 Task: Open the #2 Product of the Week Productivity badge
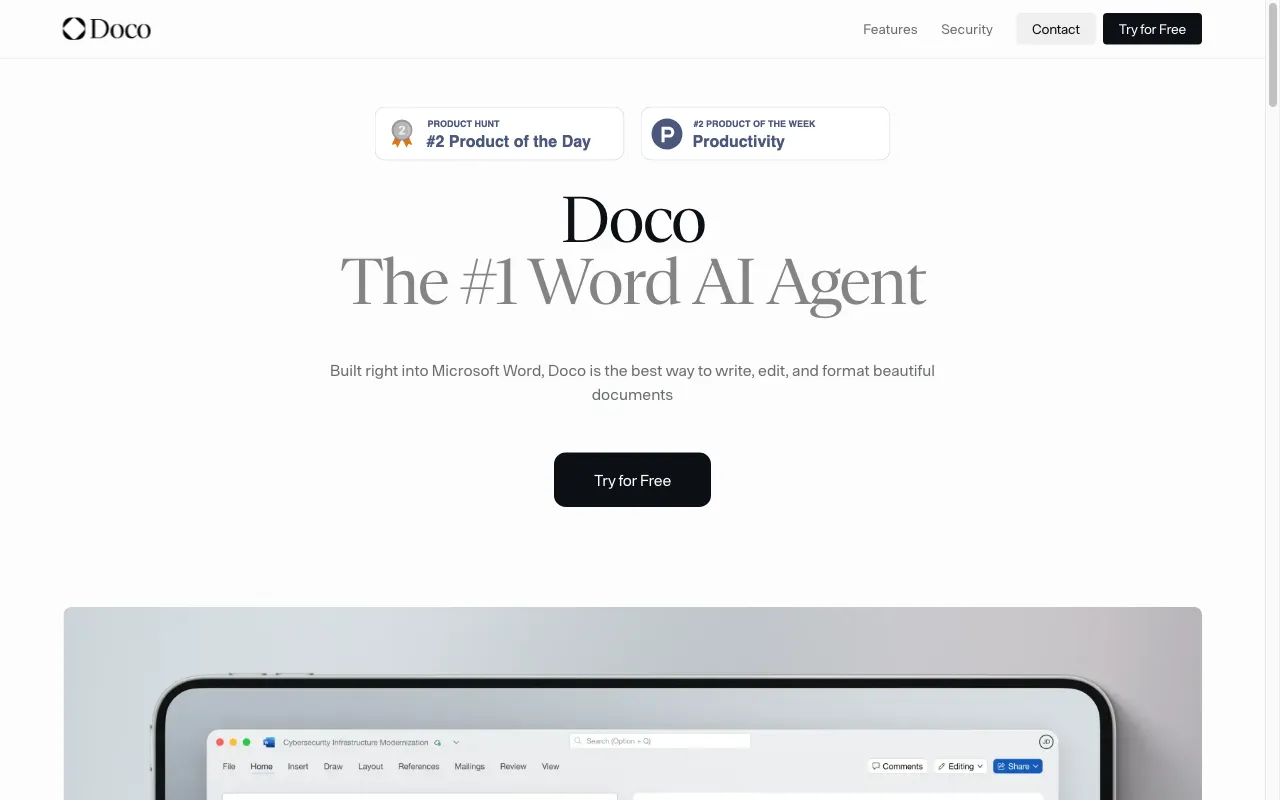(765, 133)
